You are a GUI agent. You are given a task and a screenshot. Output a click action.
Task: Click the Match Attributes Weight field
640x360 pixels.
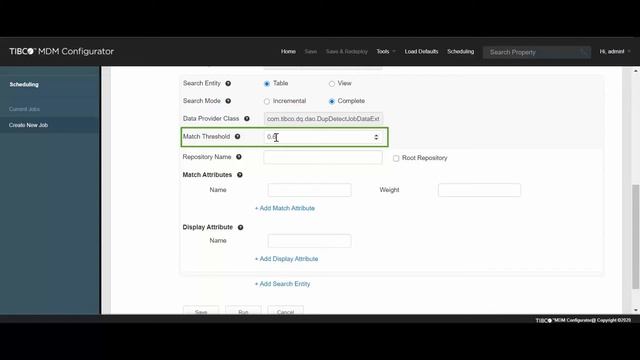479,190
